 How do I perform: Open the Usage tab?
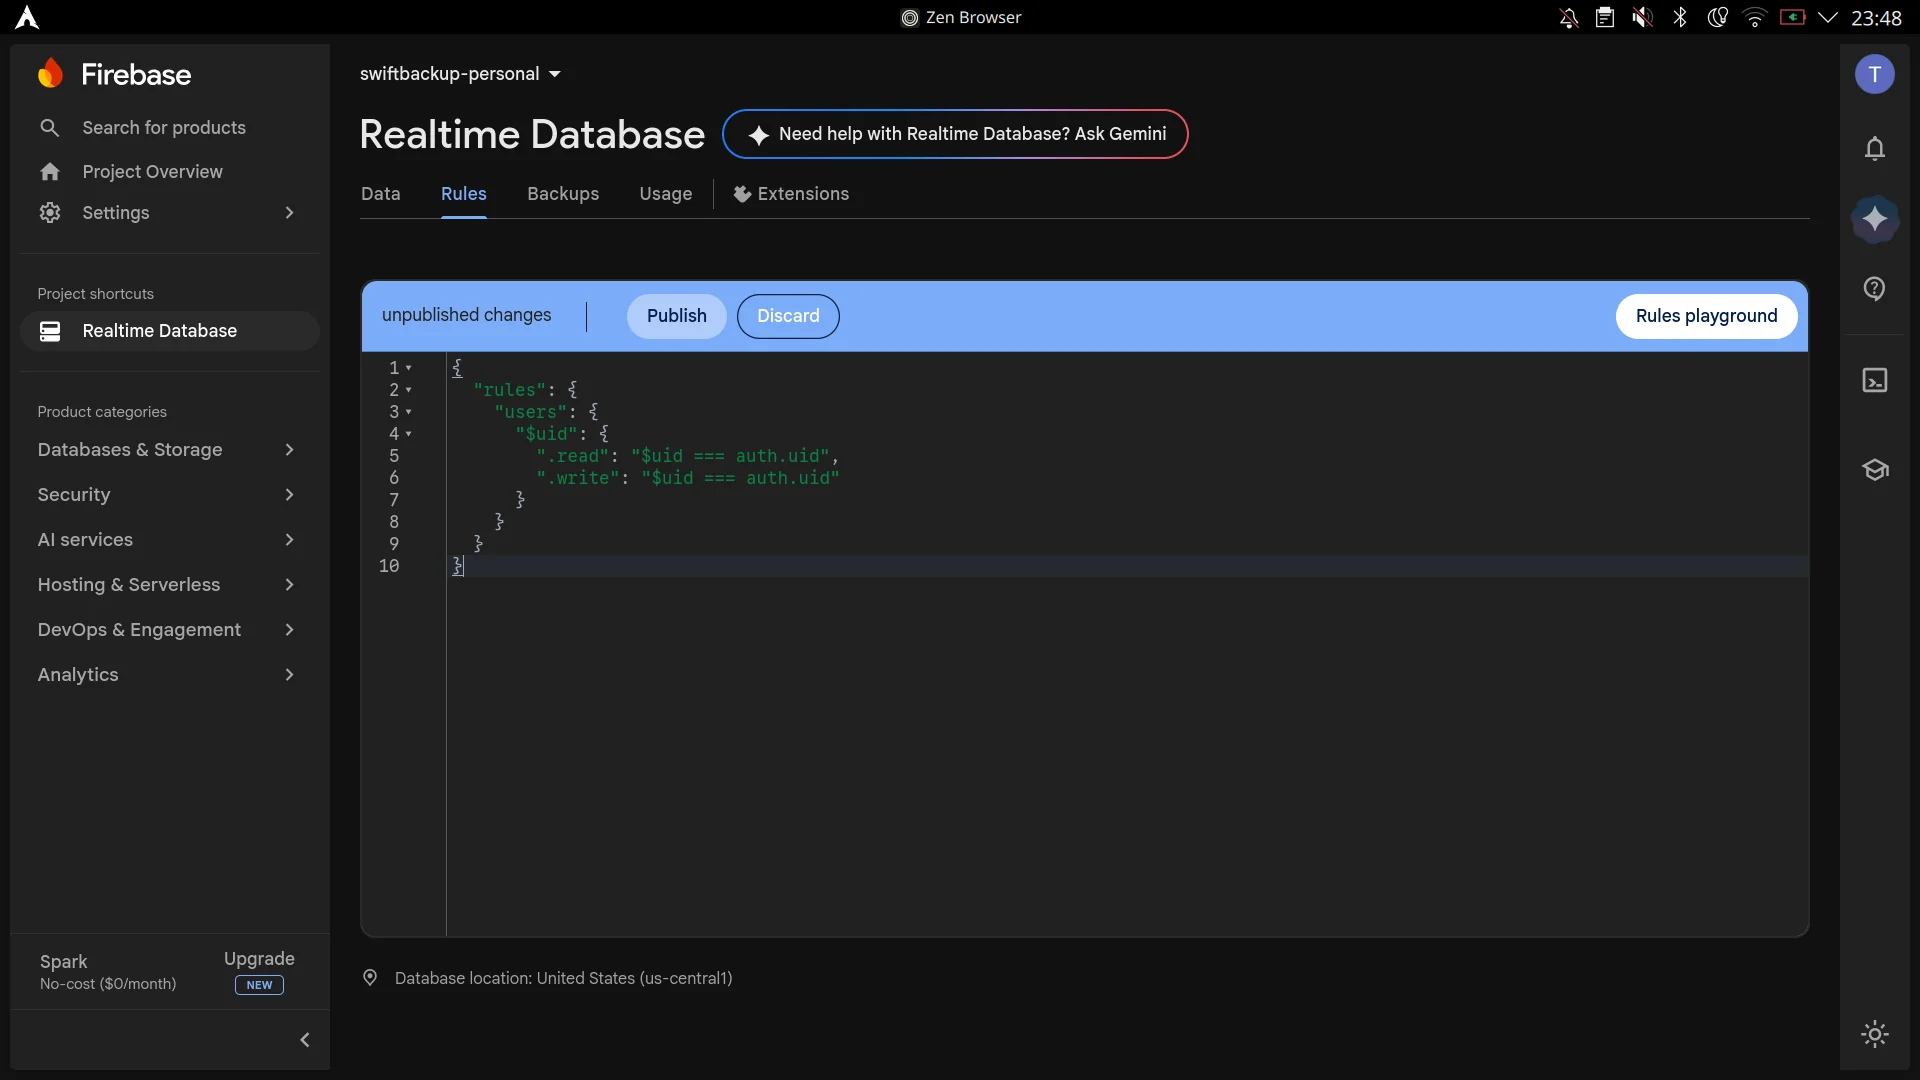click(666, 194)
